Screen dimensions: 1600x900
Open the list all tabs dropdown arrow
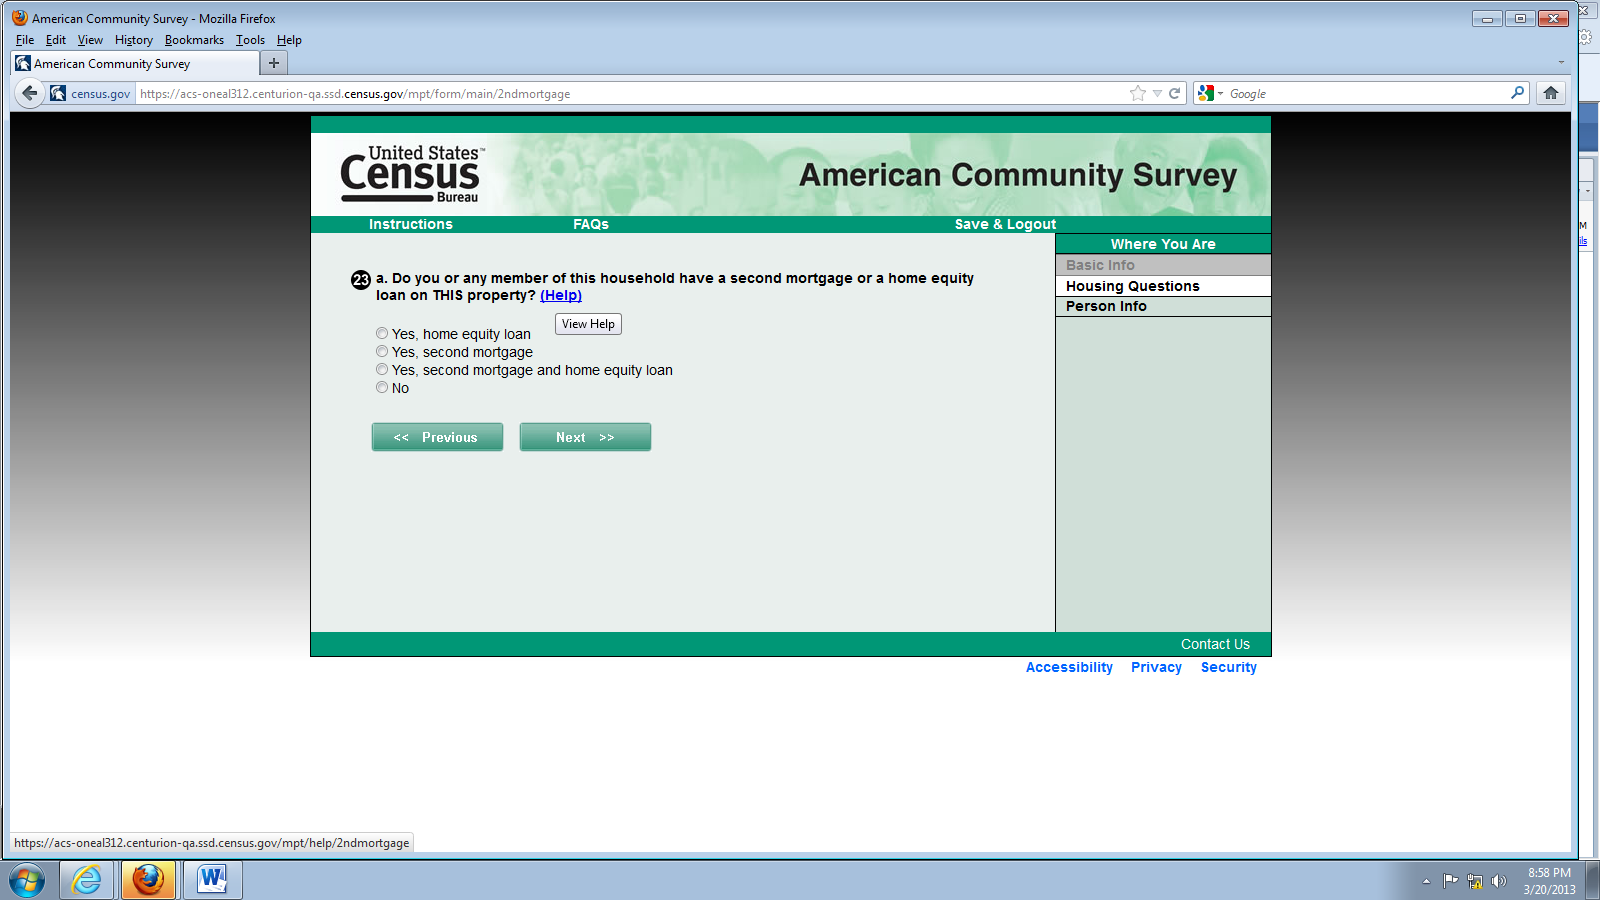(1561, 63)
